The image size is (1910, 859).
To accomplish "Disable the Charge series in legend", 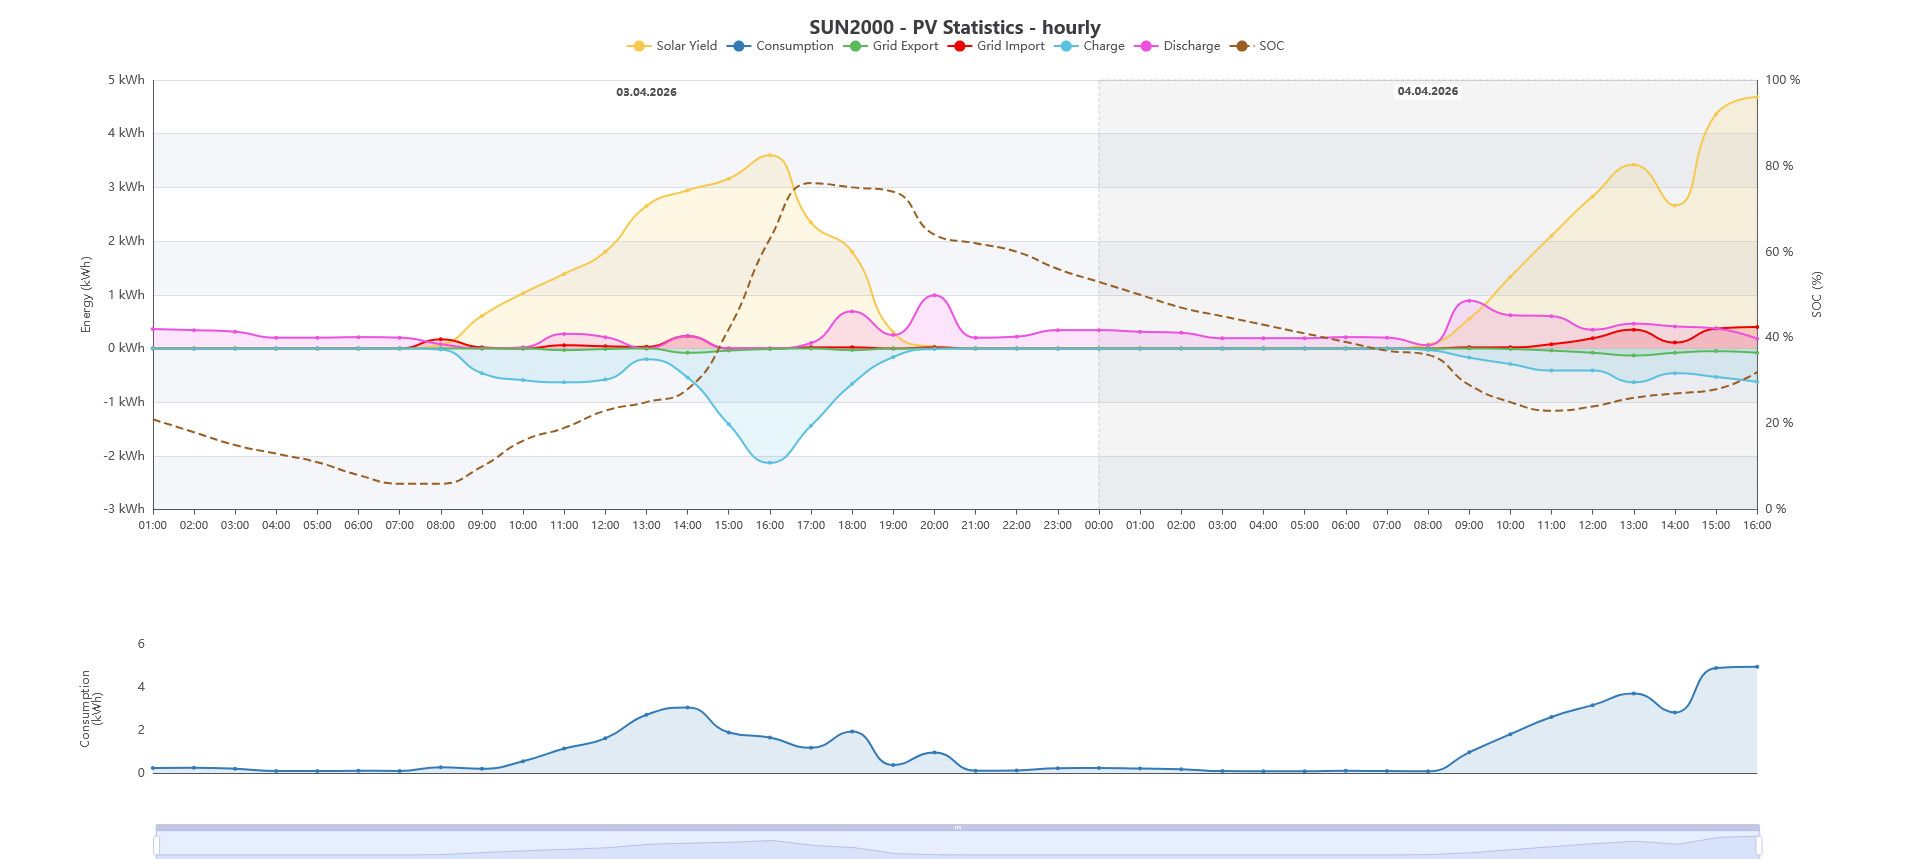I will pos(1089,46).
